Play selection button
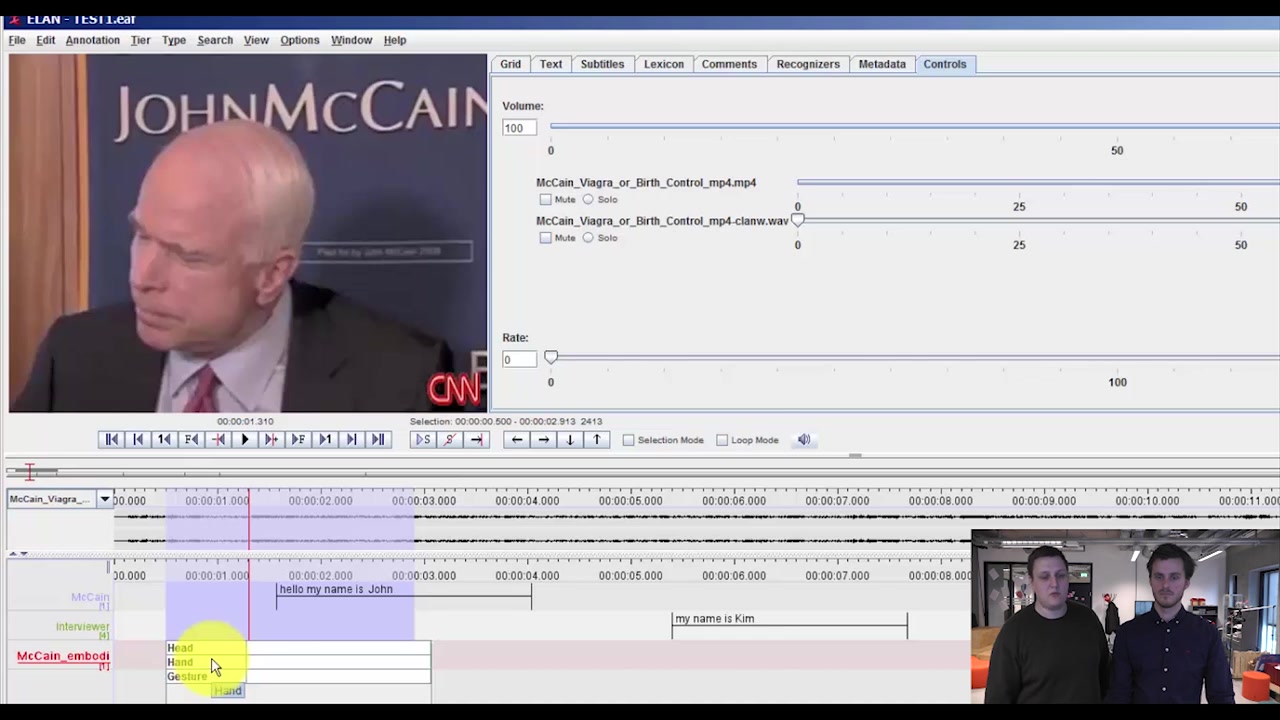The height and width of the screenshot is (720, 1280). pyautogui.click(x=423, y=440)
